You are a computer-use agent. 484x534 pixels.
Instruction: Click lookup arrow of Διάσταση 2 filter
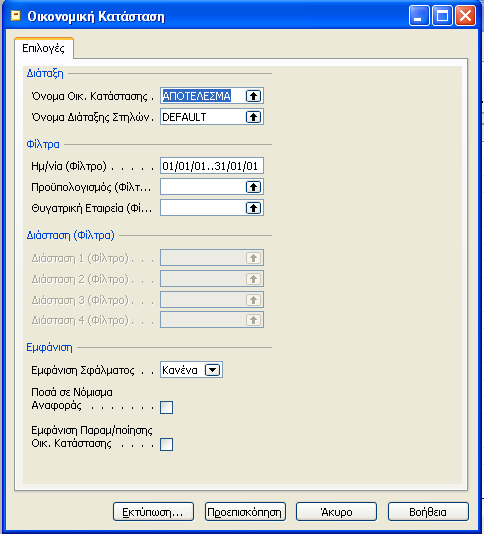pyautogui.click(x=253, y=279)
